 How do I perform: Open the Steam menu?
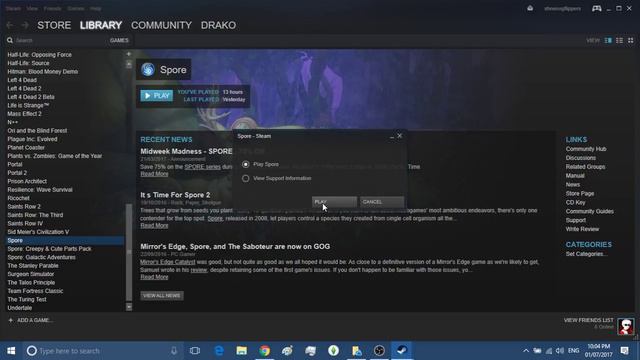click(x=13, y=9)
